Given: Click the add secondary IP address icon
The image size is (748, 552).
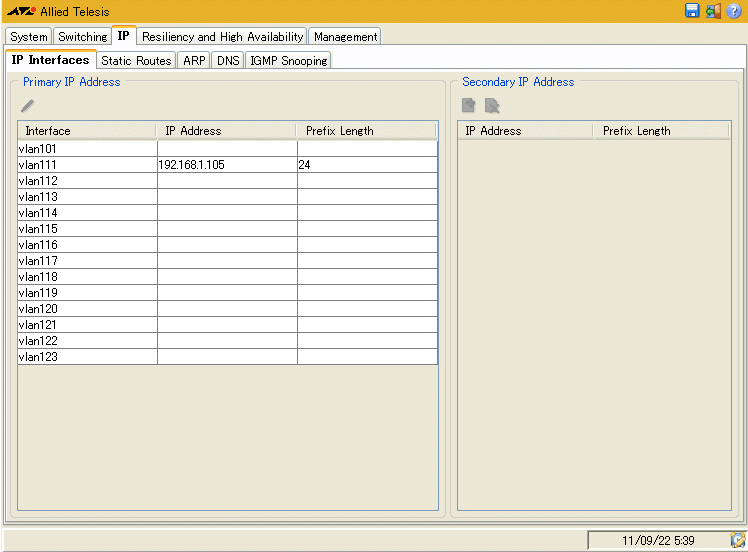Looking at the screenshot, I should point(468,105).
